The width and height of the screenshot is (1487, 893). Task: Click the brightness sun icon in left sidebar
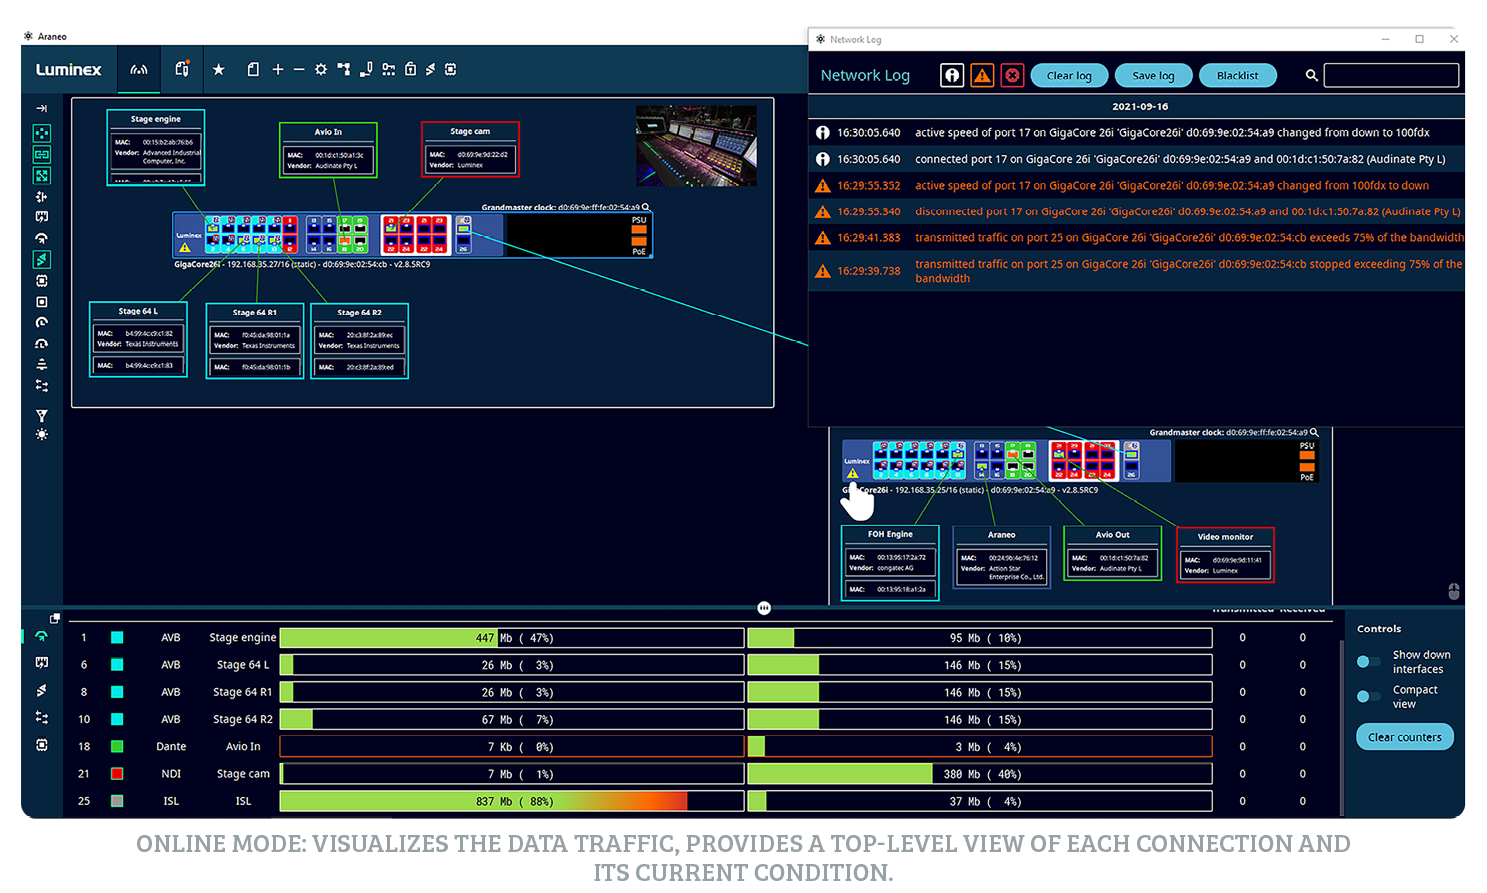42,435
